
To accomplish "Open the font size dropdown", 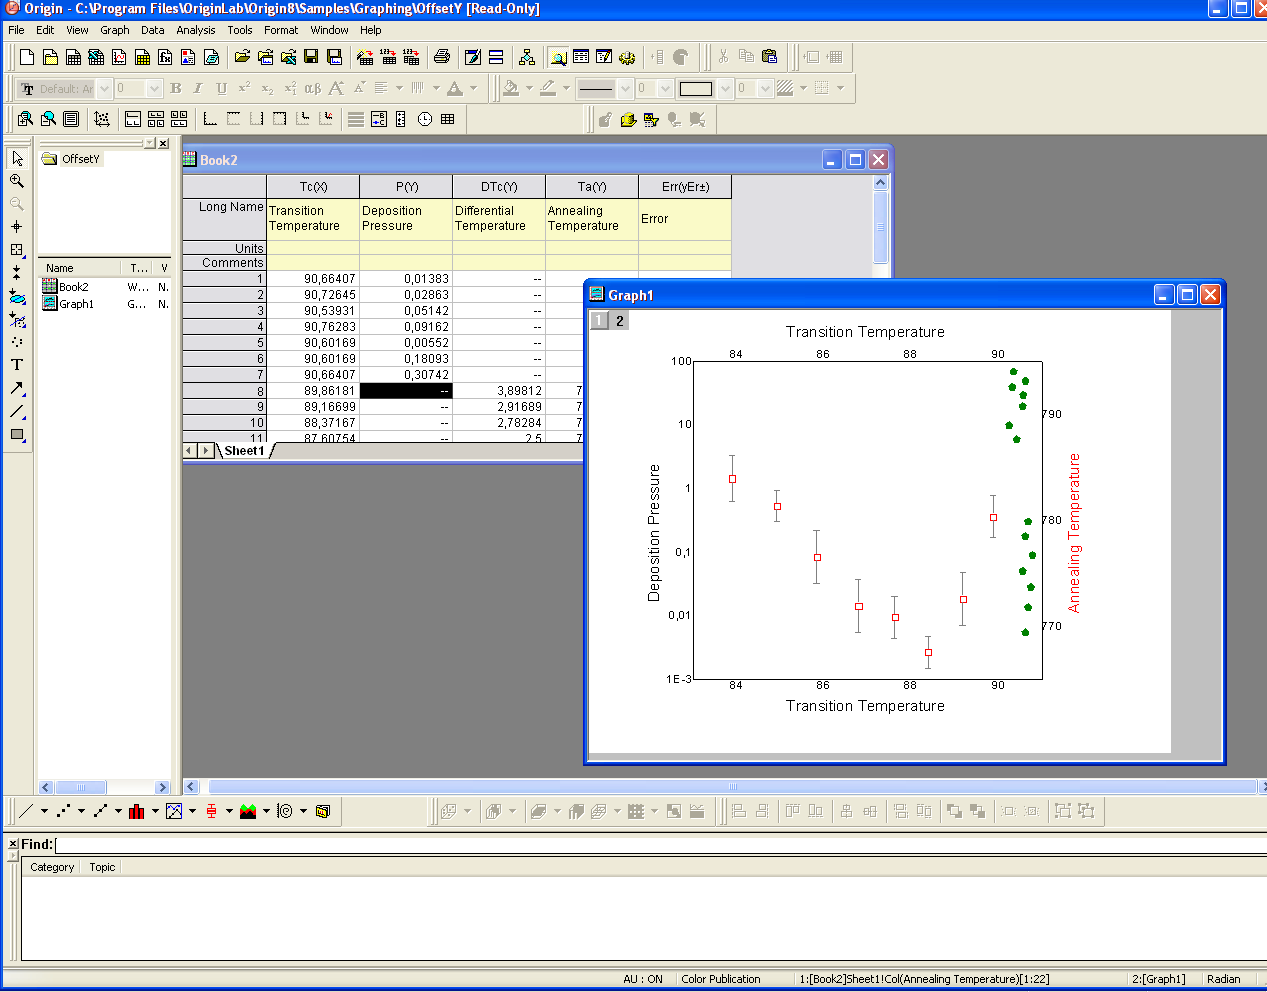I will tap(154, 89).
